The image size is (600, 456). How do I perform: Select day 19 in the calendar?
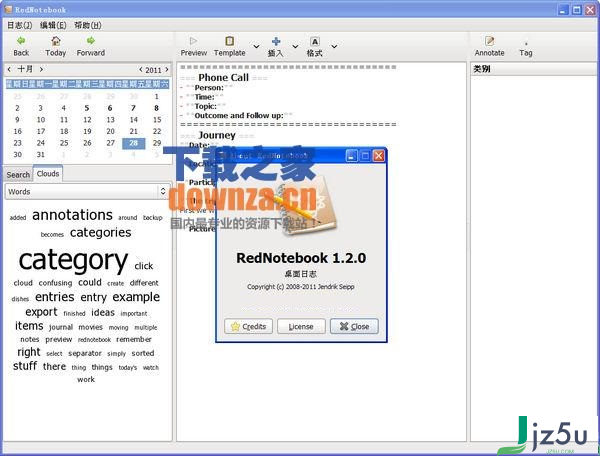pyautogui.click(x=87, y=131)
